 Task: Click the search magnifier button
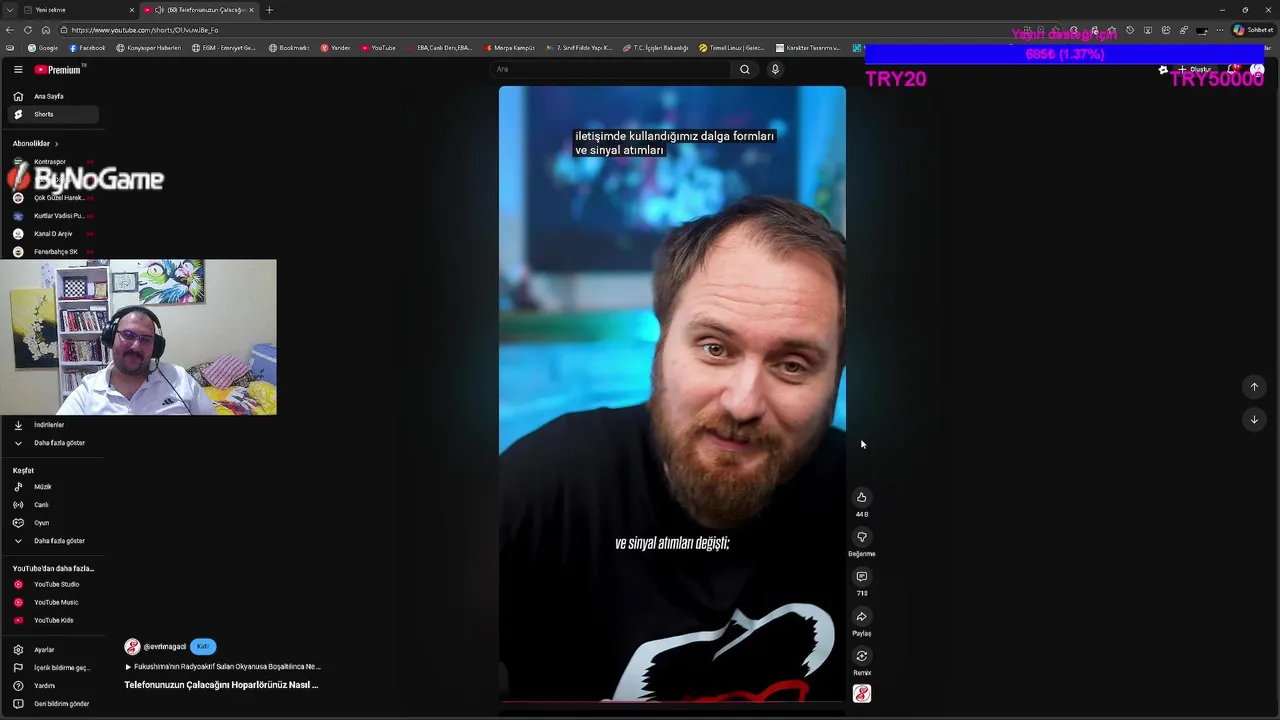click(x=744, y=69)
